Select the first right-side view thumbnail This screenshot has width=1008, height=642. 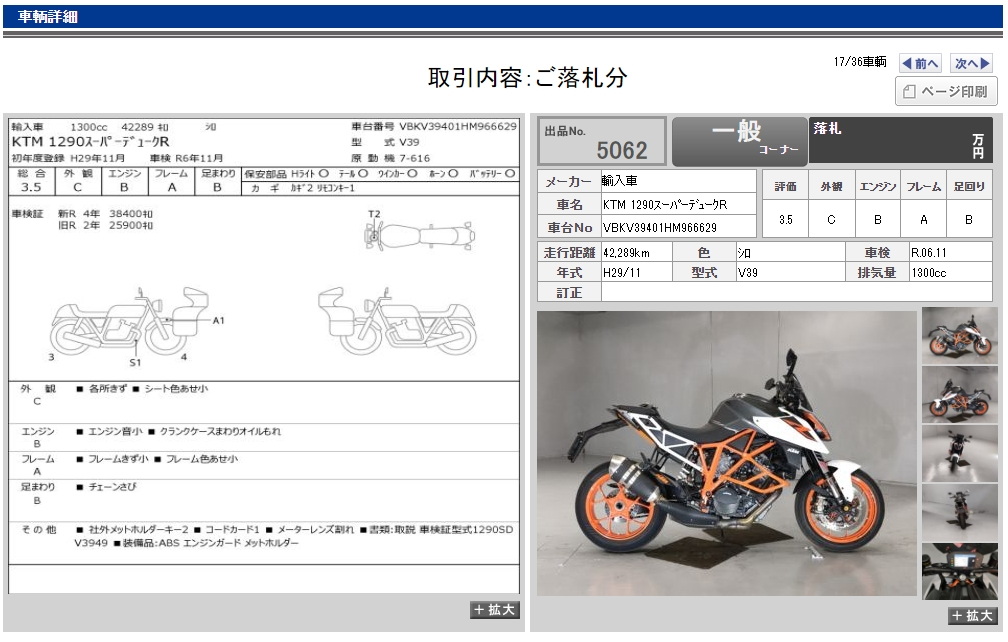[959, 335]
